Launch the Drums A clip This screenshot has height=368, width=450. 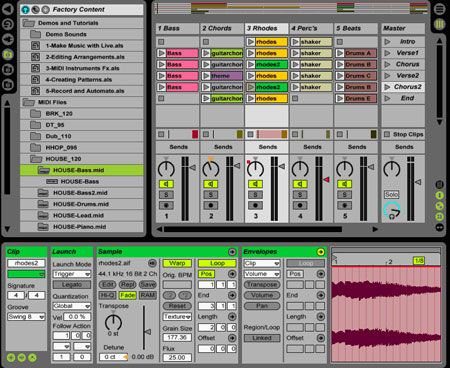coord(340,53)
